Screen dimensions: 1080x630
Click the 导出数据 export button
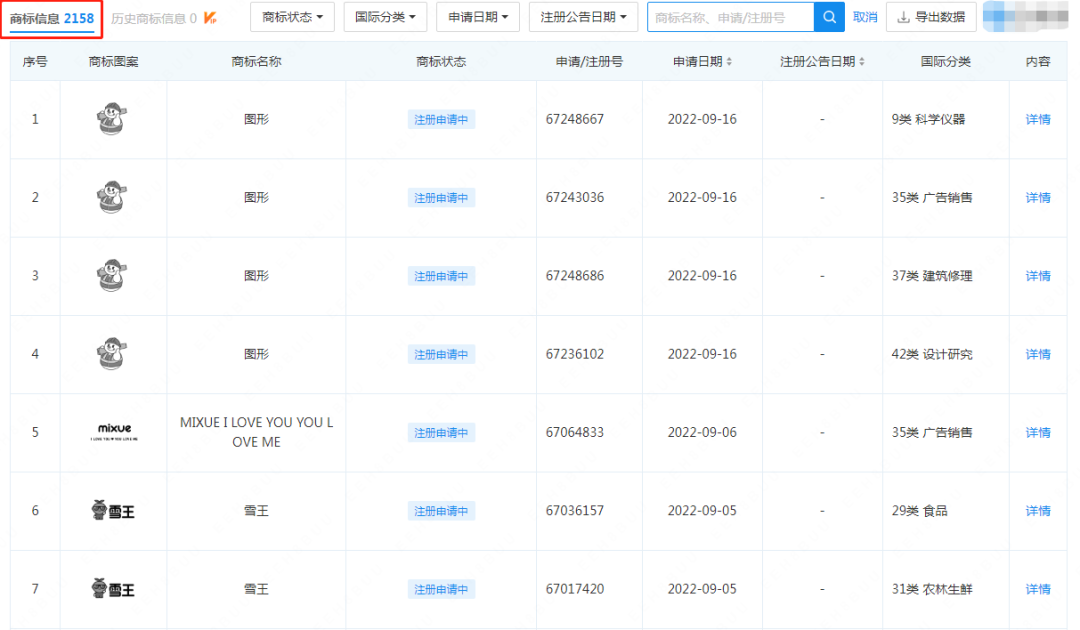tap(931, 17)
